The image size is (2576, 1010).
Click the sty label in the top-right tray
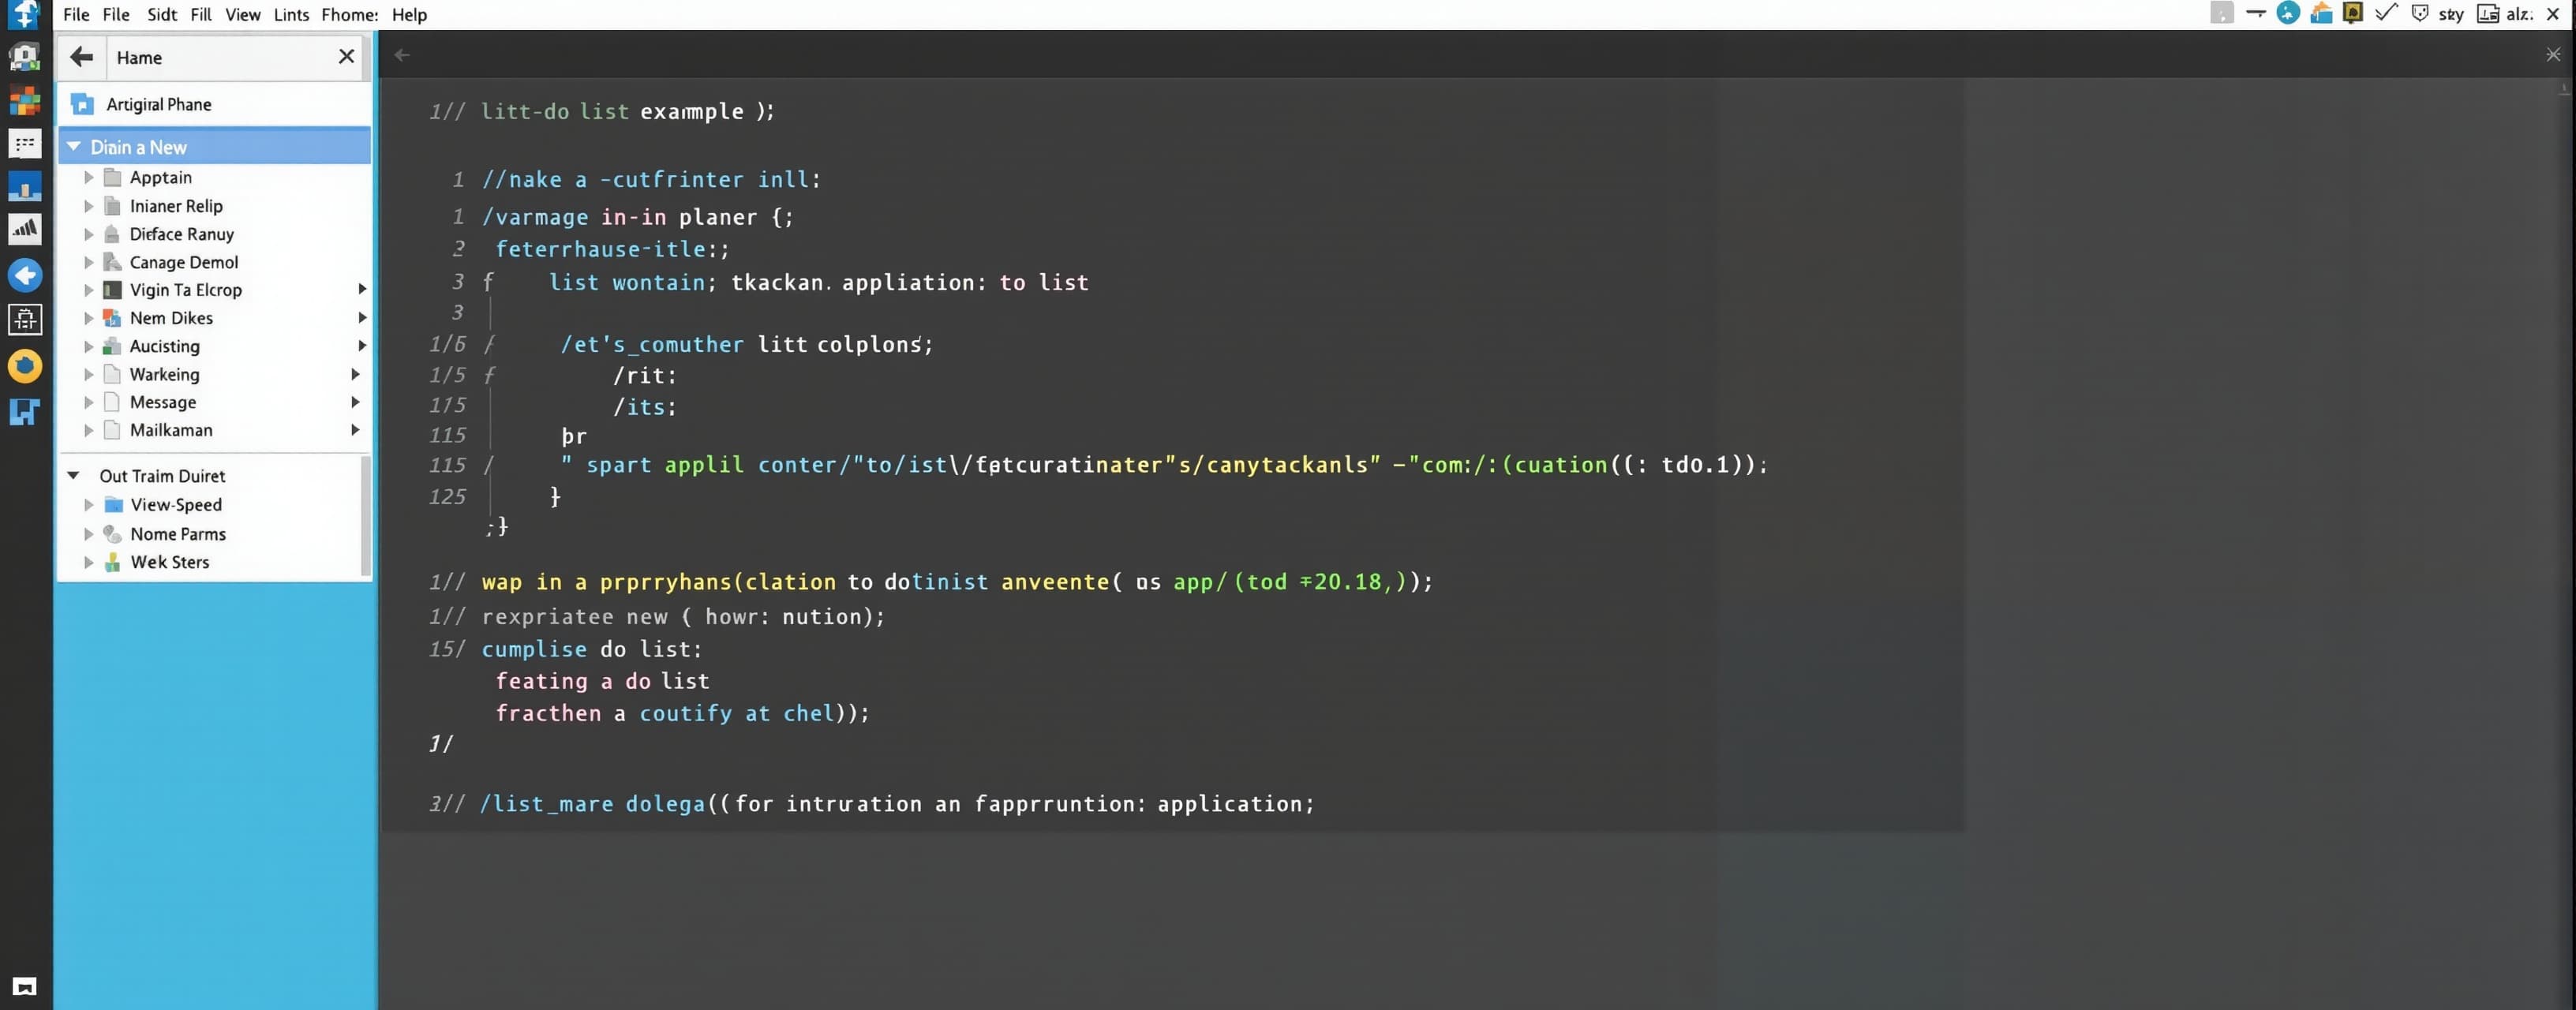(x=2451, y=14)
